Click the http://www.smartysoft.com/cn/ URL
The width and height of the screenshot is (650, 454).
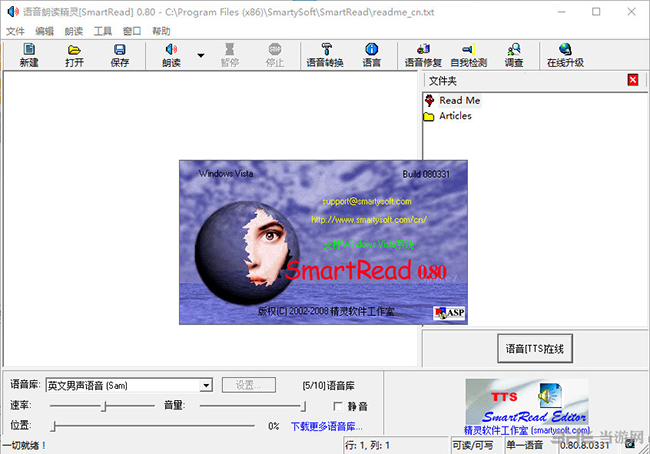tap(369, 220)
